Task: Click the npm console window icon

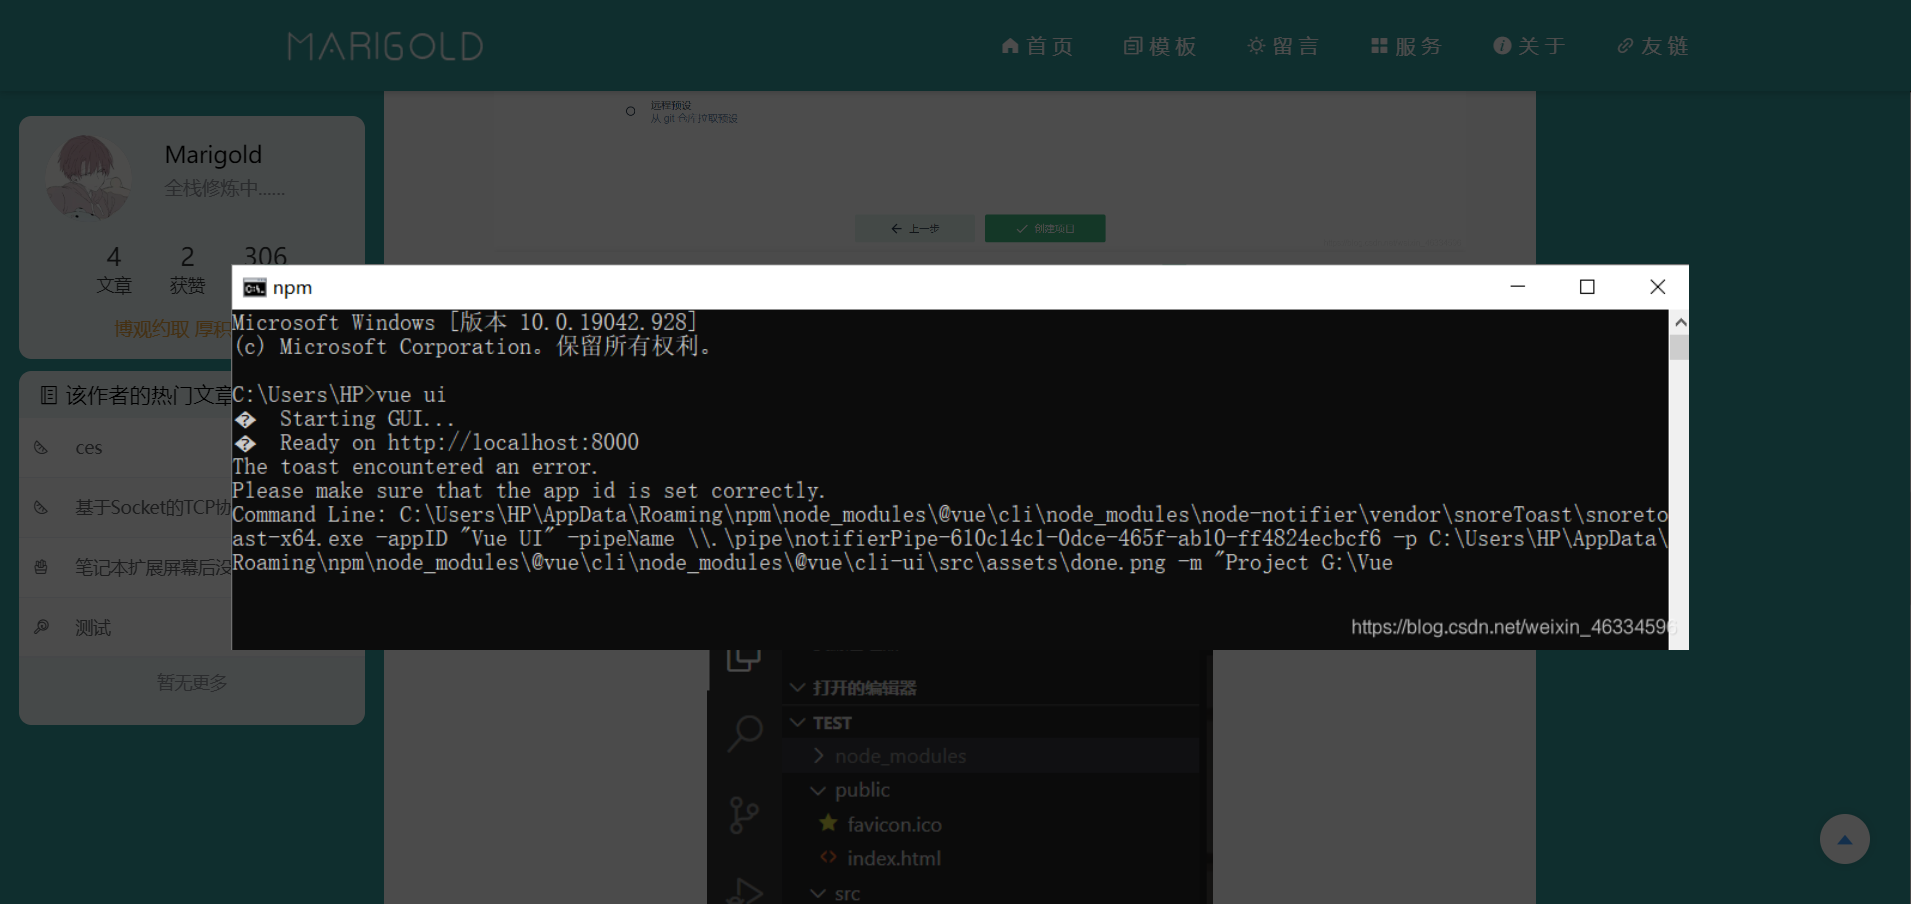Action: click(x=255, y=288)
